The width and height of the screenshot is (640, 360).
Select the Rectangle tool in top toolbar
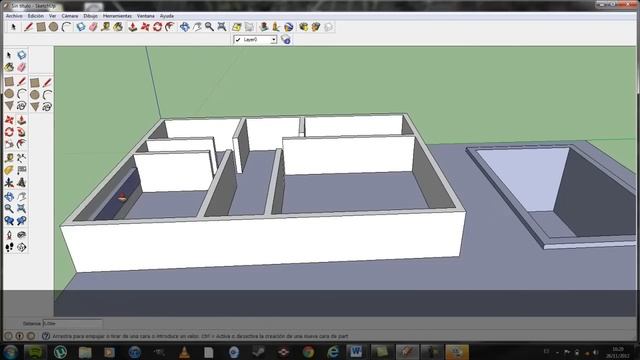point(41,27)
